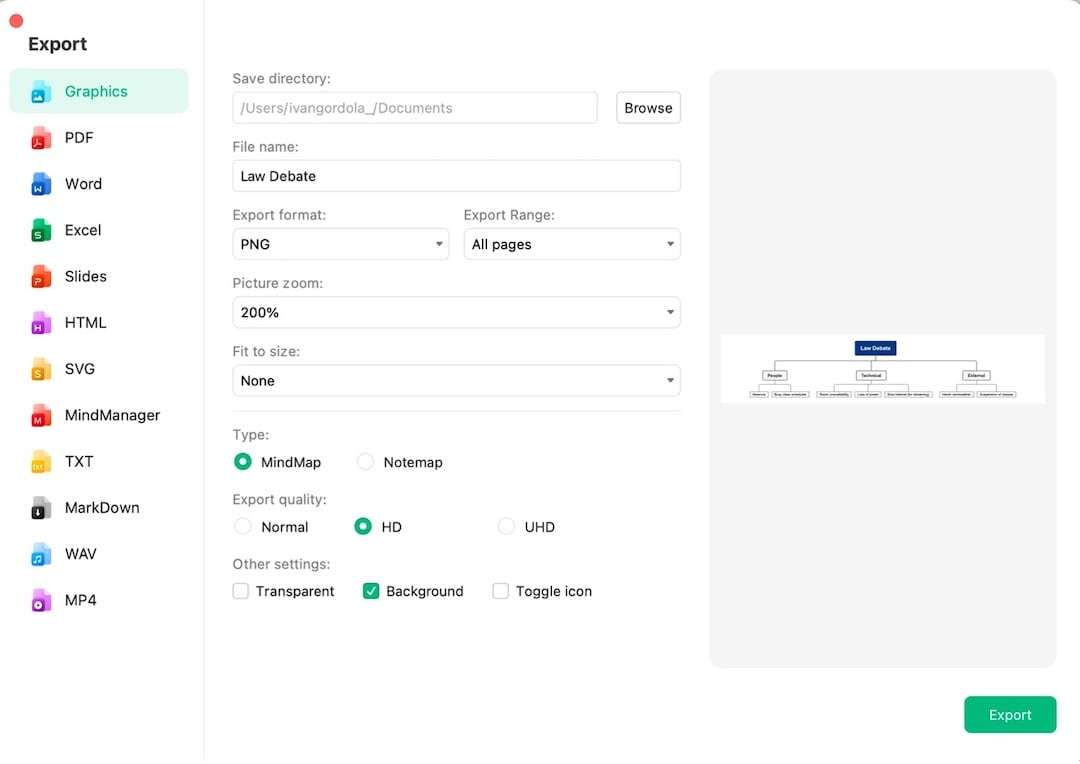This screenshot has height=764, width=1080.
Task: Click the MindManager format icon
Action: (x=41, y=415)
